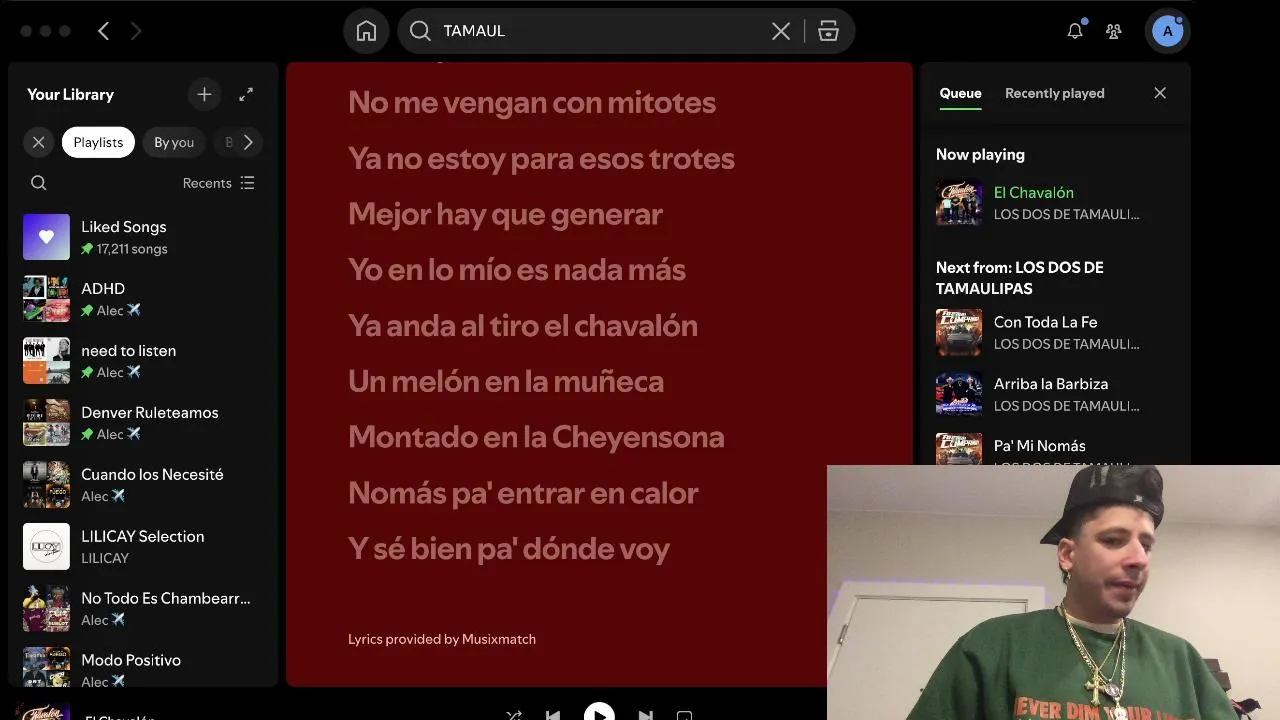This screenshot has height=720, width=1280.
Task: Open the Denver Ruleteamos playlist
Action: pyautogui.click(x=143, y=423)
